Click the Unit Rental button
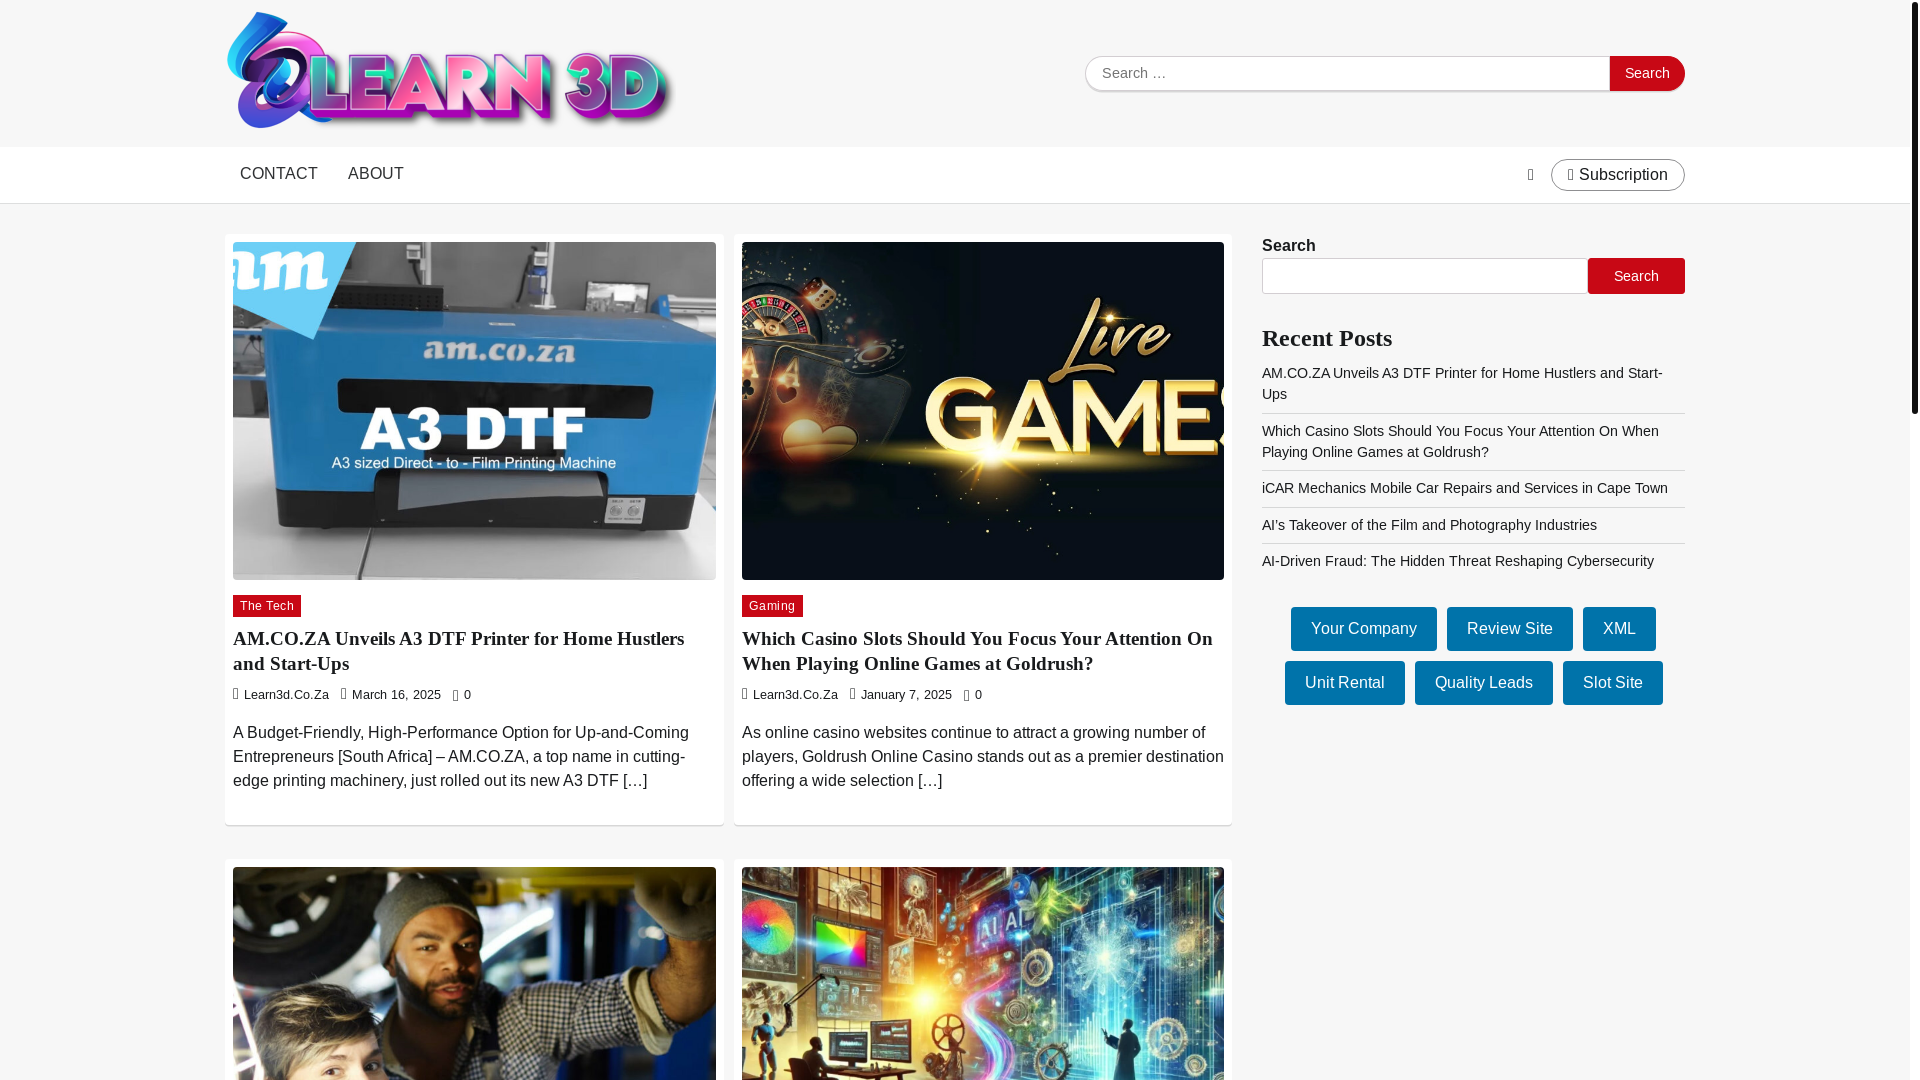1920x1080 pixels. click(1345, 683)
